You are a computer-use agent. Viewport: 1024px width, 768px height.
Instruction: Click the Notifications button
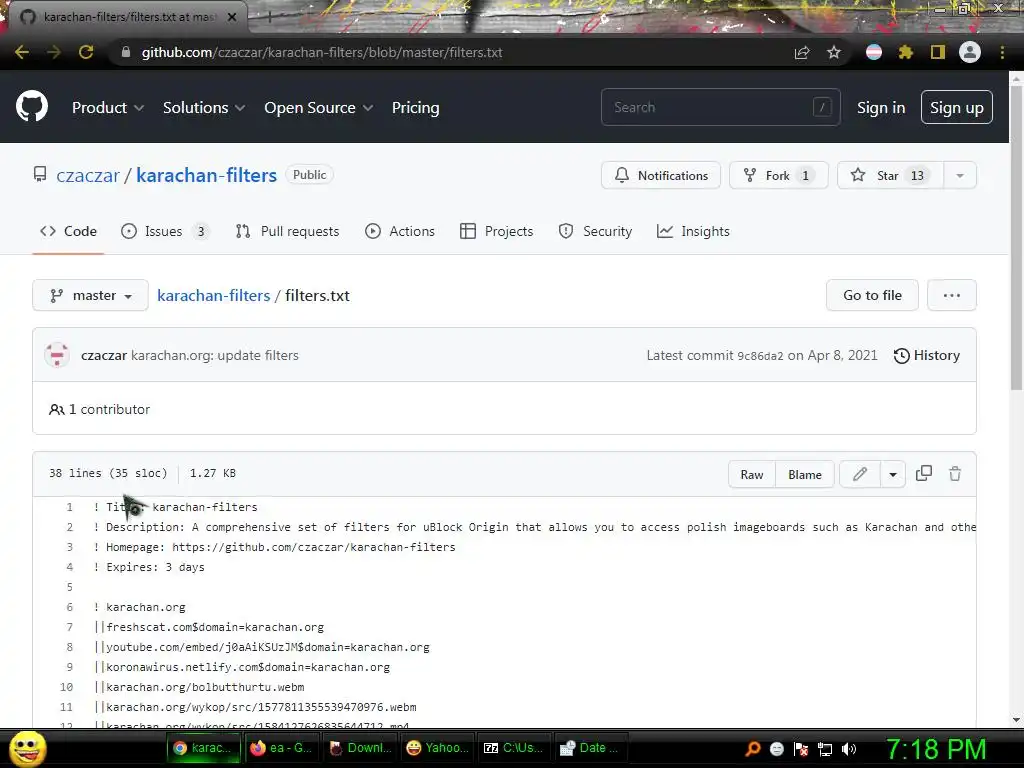click(x=661, y=176)
